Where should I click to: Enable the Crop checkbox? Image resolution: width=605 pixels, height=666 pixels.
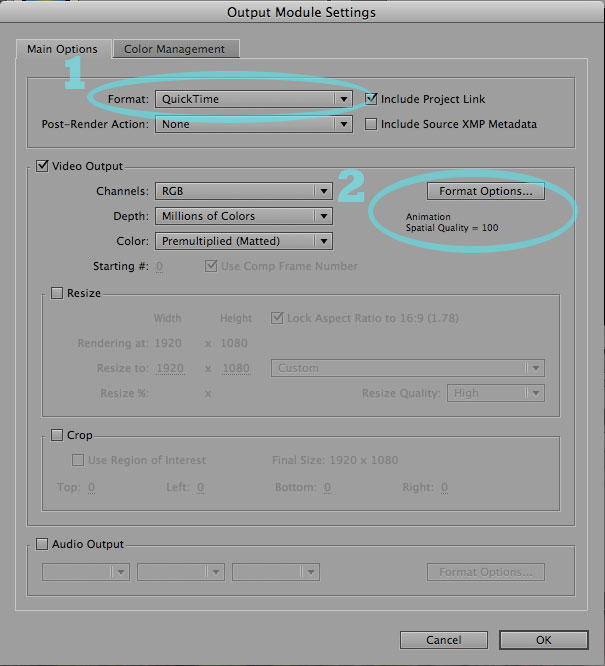[57, 435]
